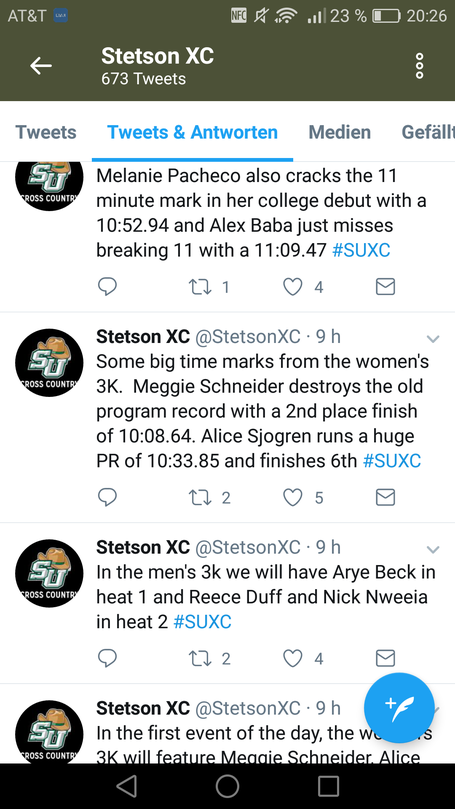Reply to the Meggie Schneider 3K tweet

[x=107, y=497]
